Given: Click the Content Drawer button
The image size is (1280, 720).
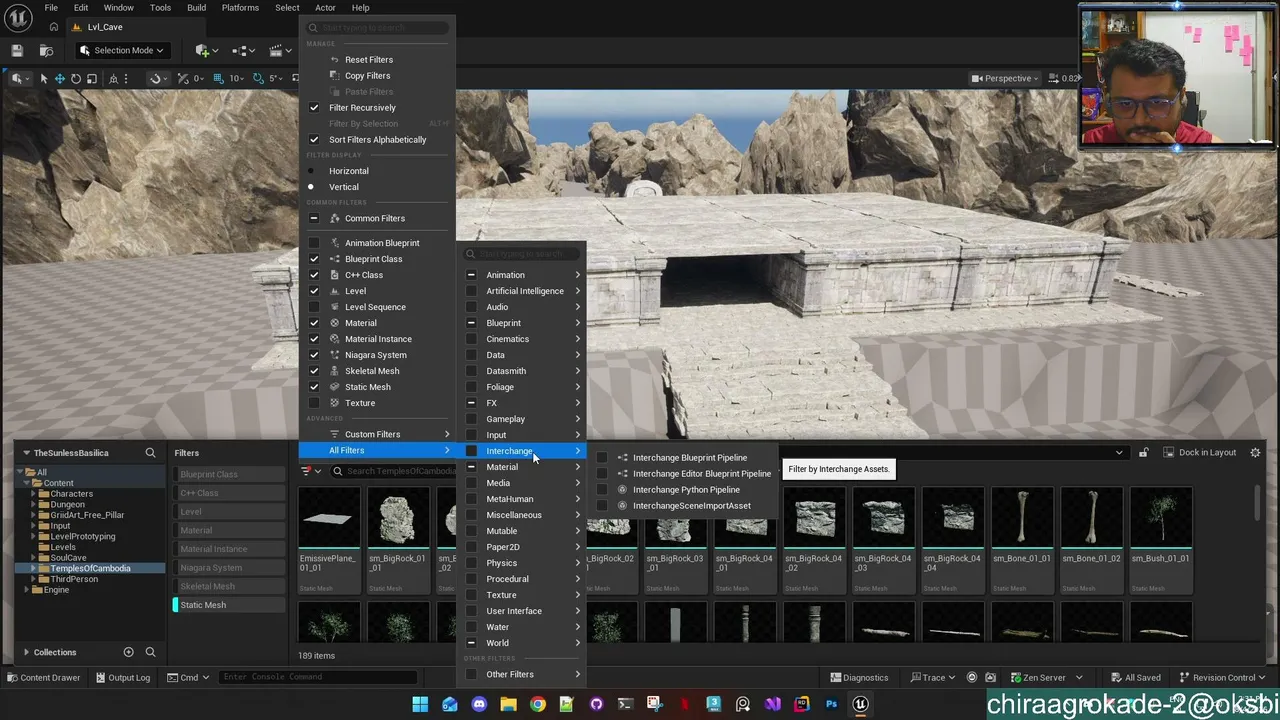Looking at the screenshot, I should 44,677.
